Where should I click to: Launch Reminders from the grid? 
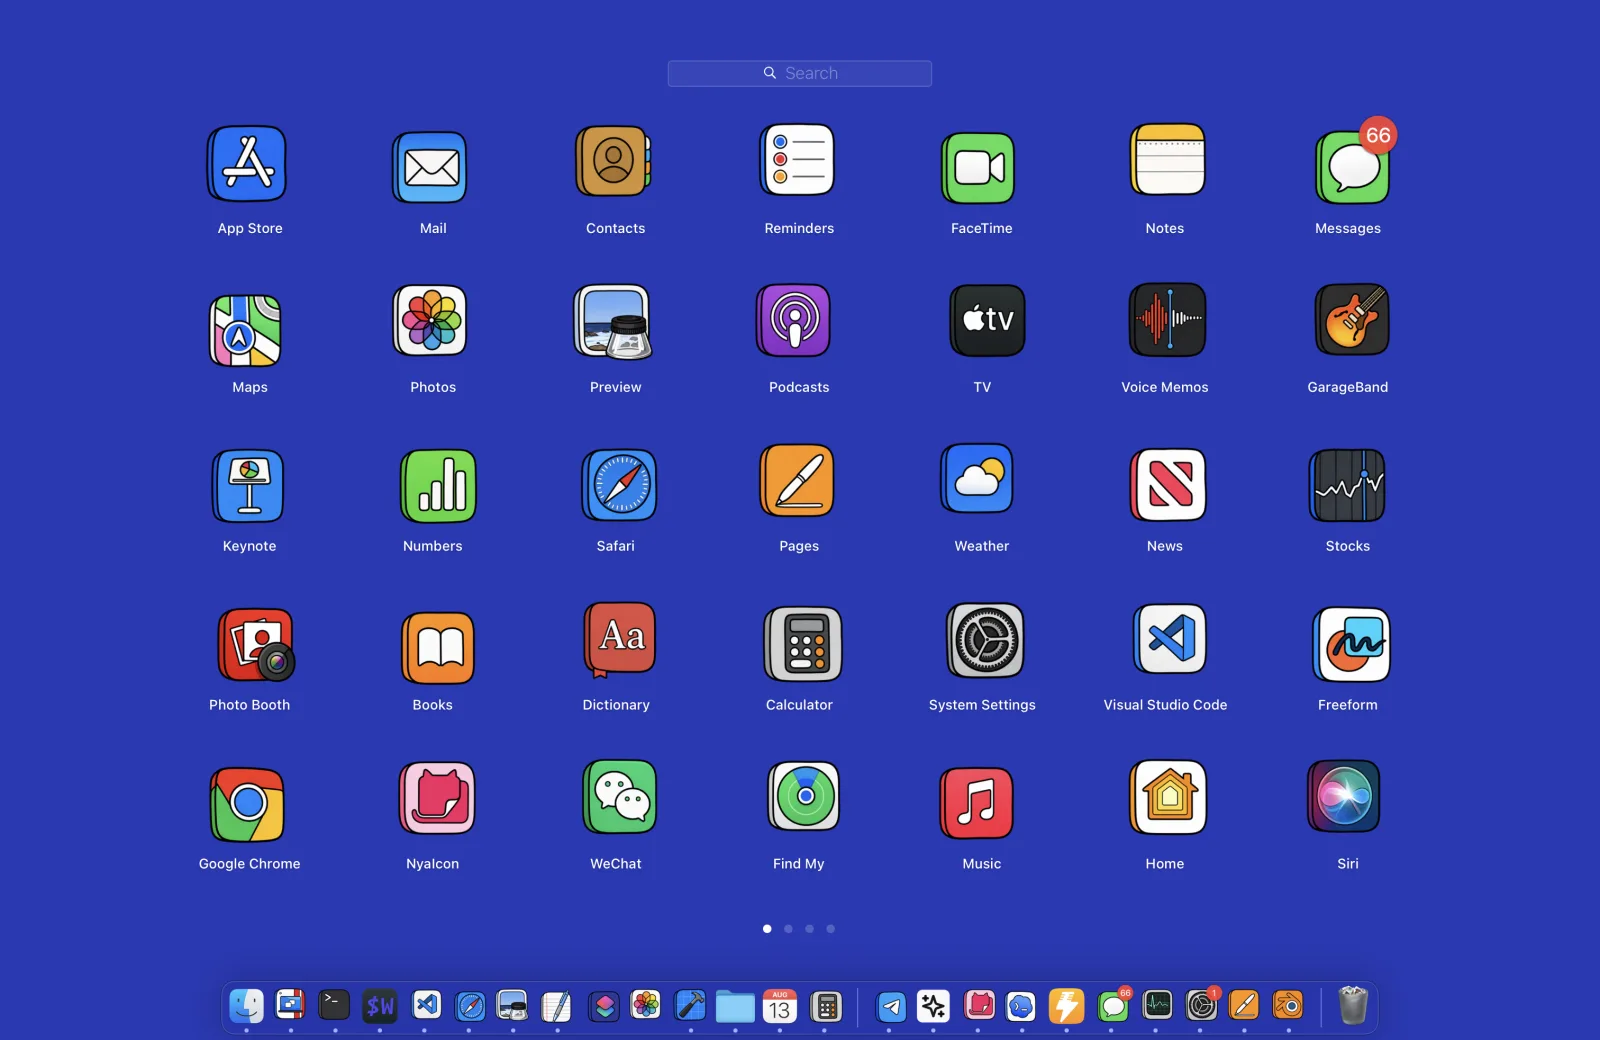798,160
